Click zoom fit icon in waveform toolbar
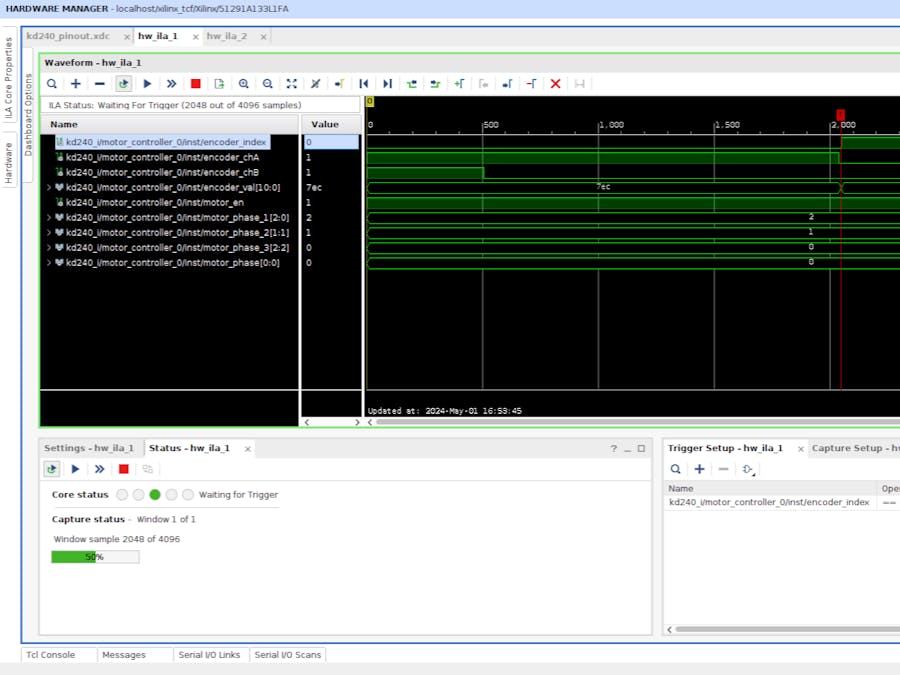The height and width of the screenshot is (675, 900). pos(292,84)
